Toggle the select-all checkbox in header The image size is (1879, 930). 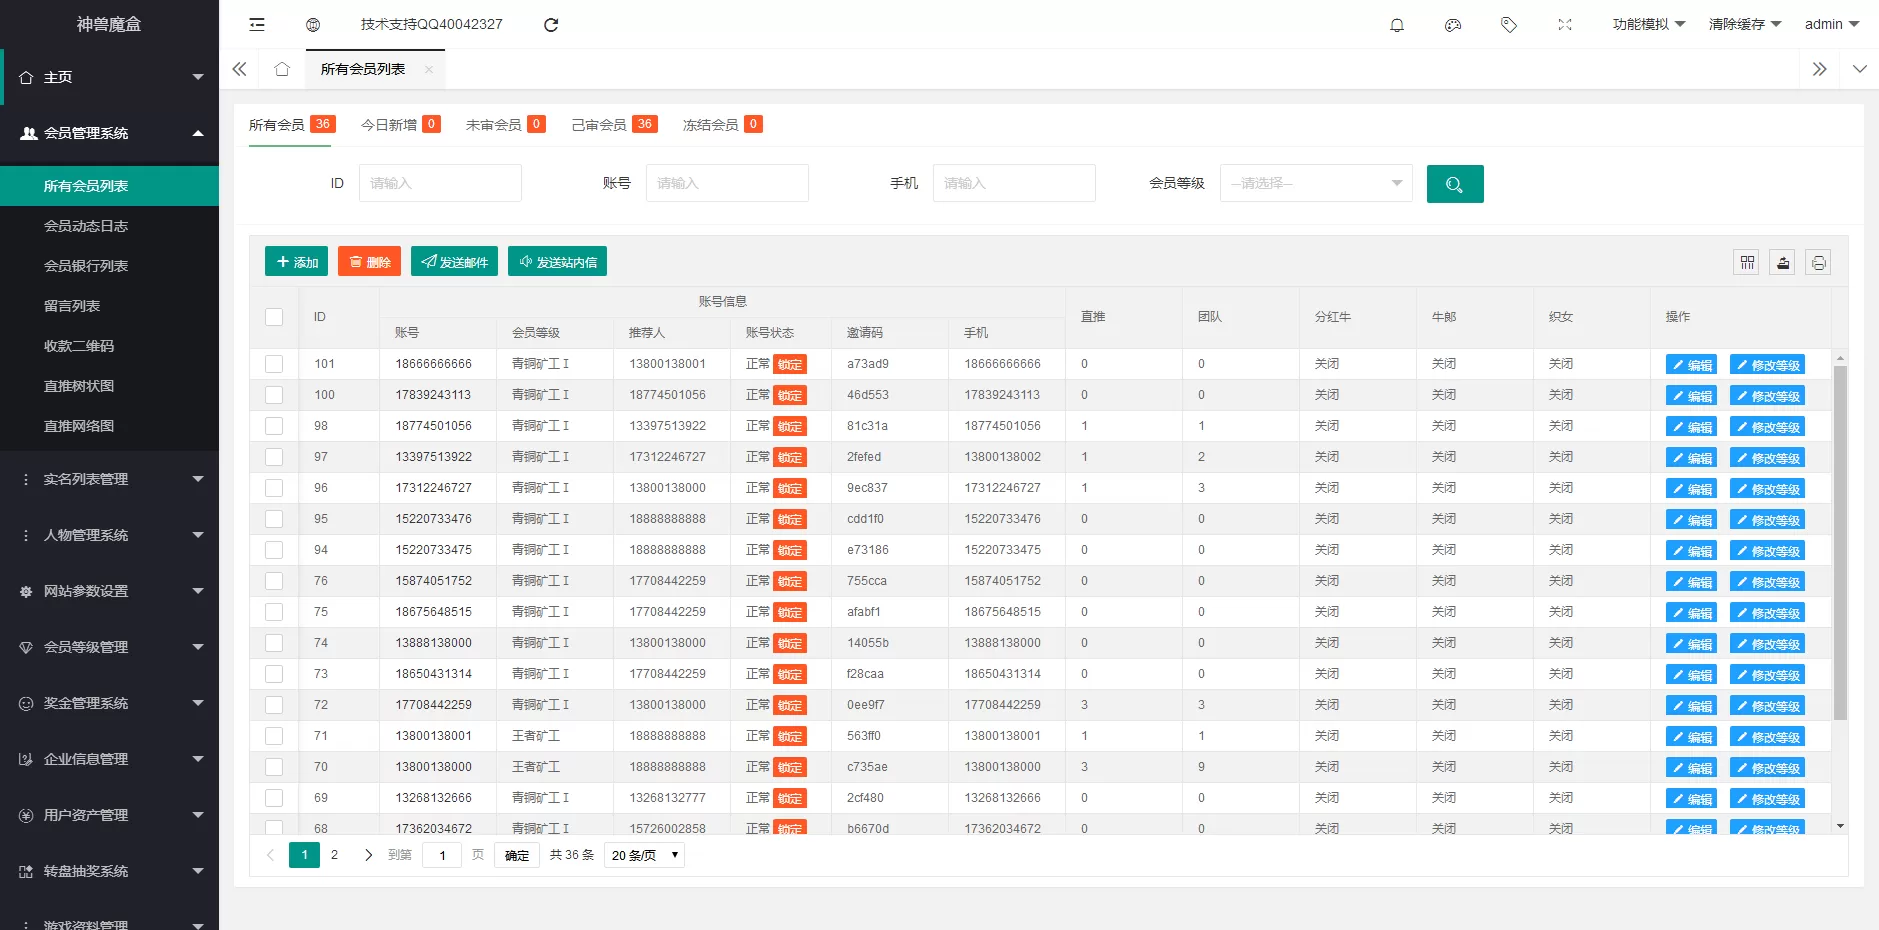click(274, 317)
